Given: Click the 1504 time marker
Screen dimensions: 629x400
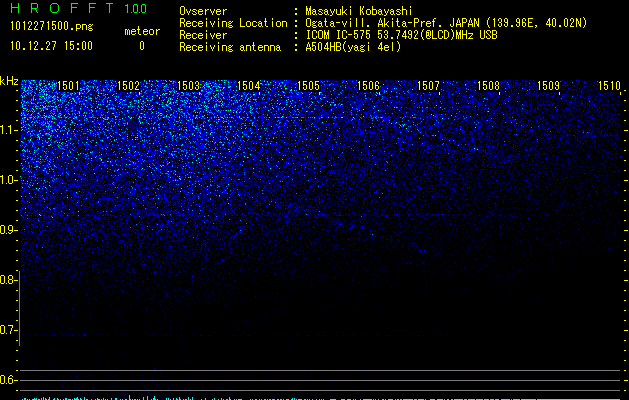Looking at the screenshot, I should tap(248, 86).
